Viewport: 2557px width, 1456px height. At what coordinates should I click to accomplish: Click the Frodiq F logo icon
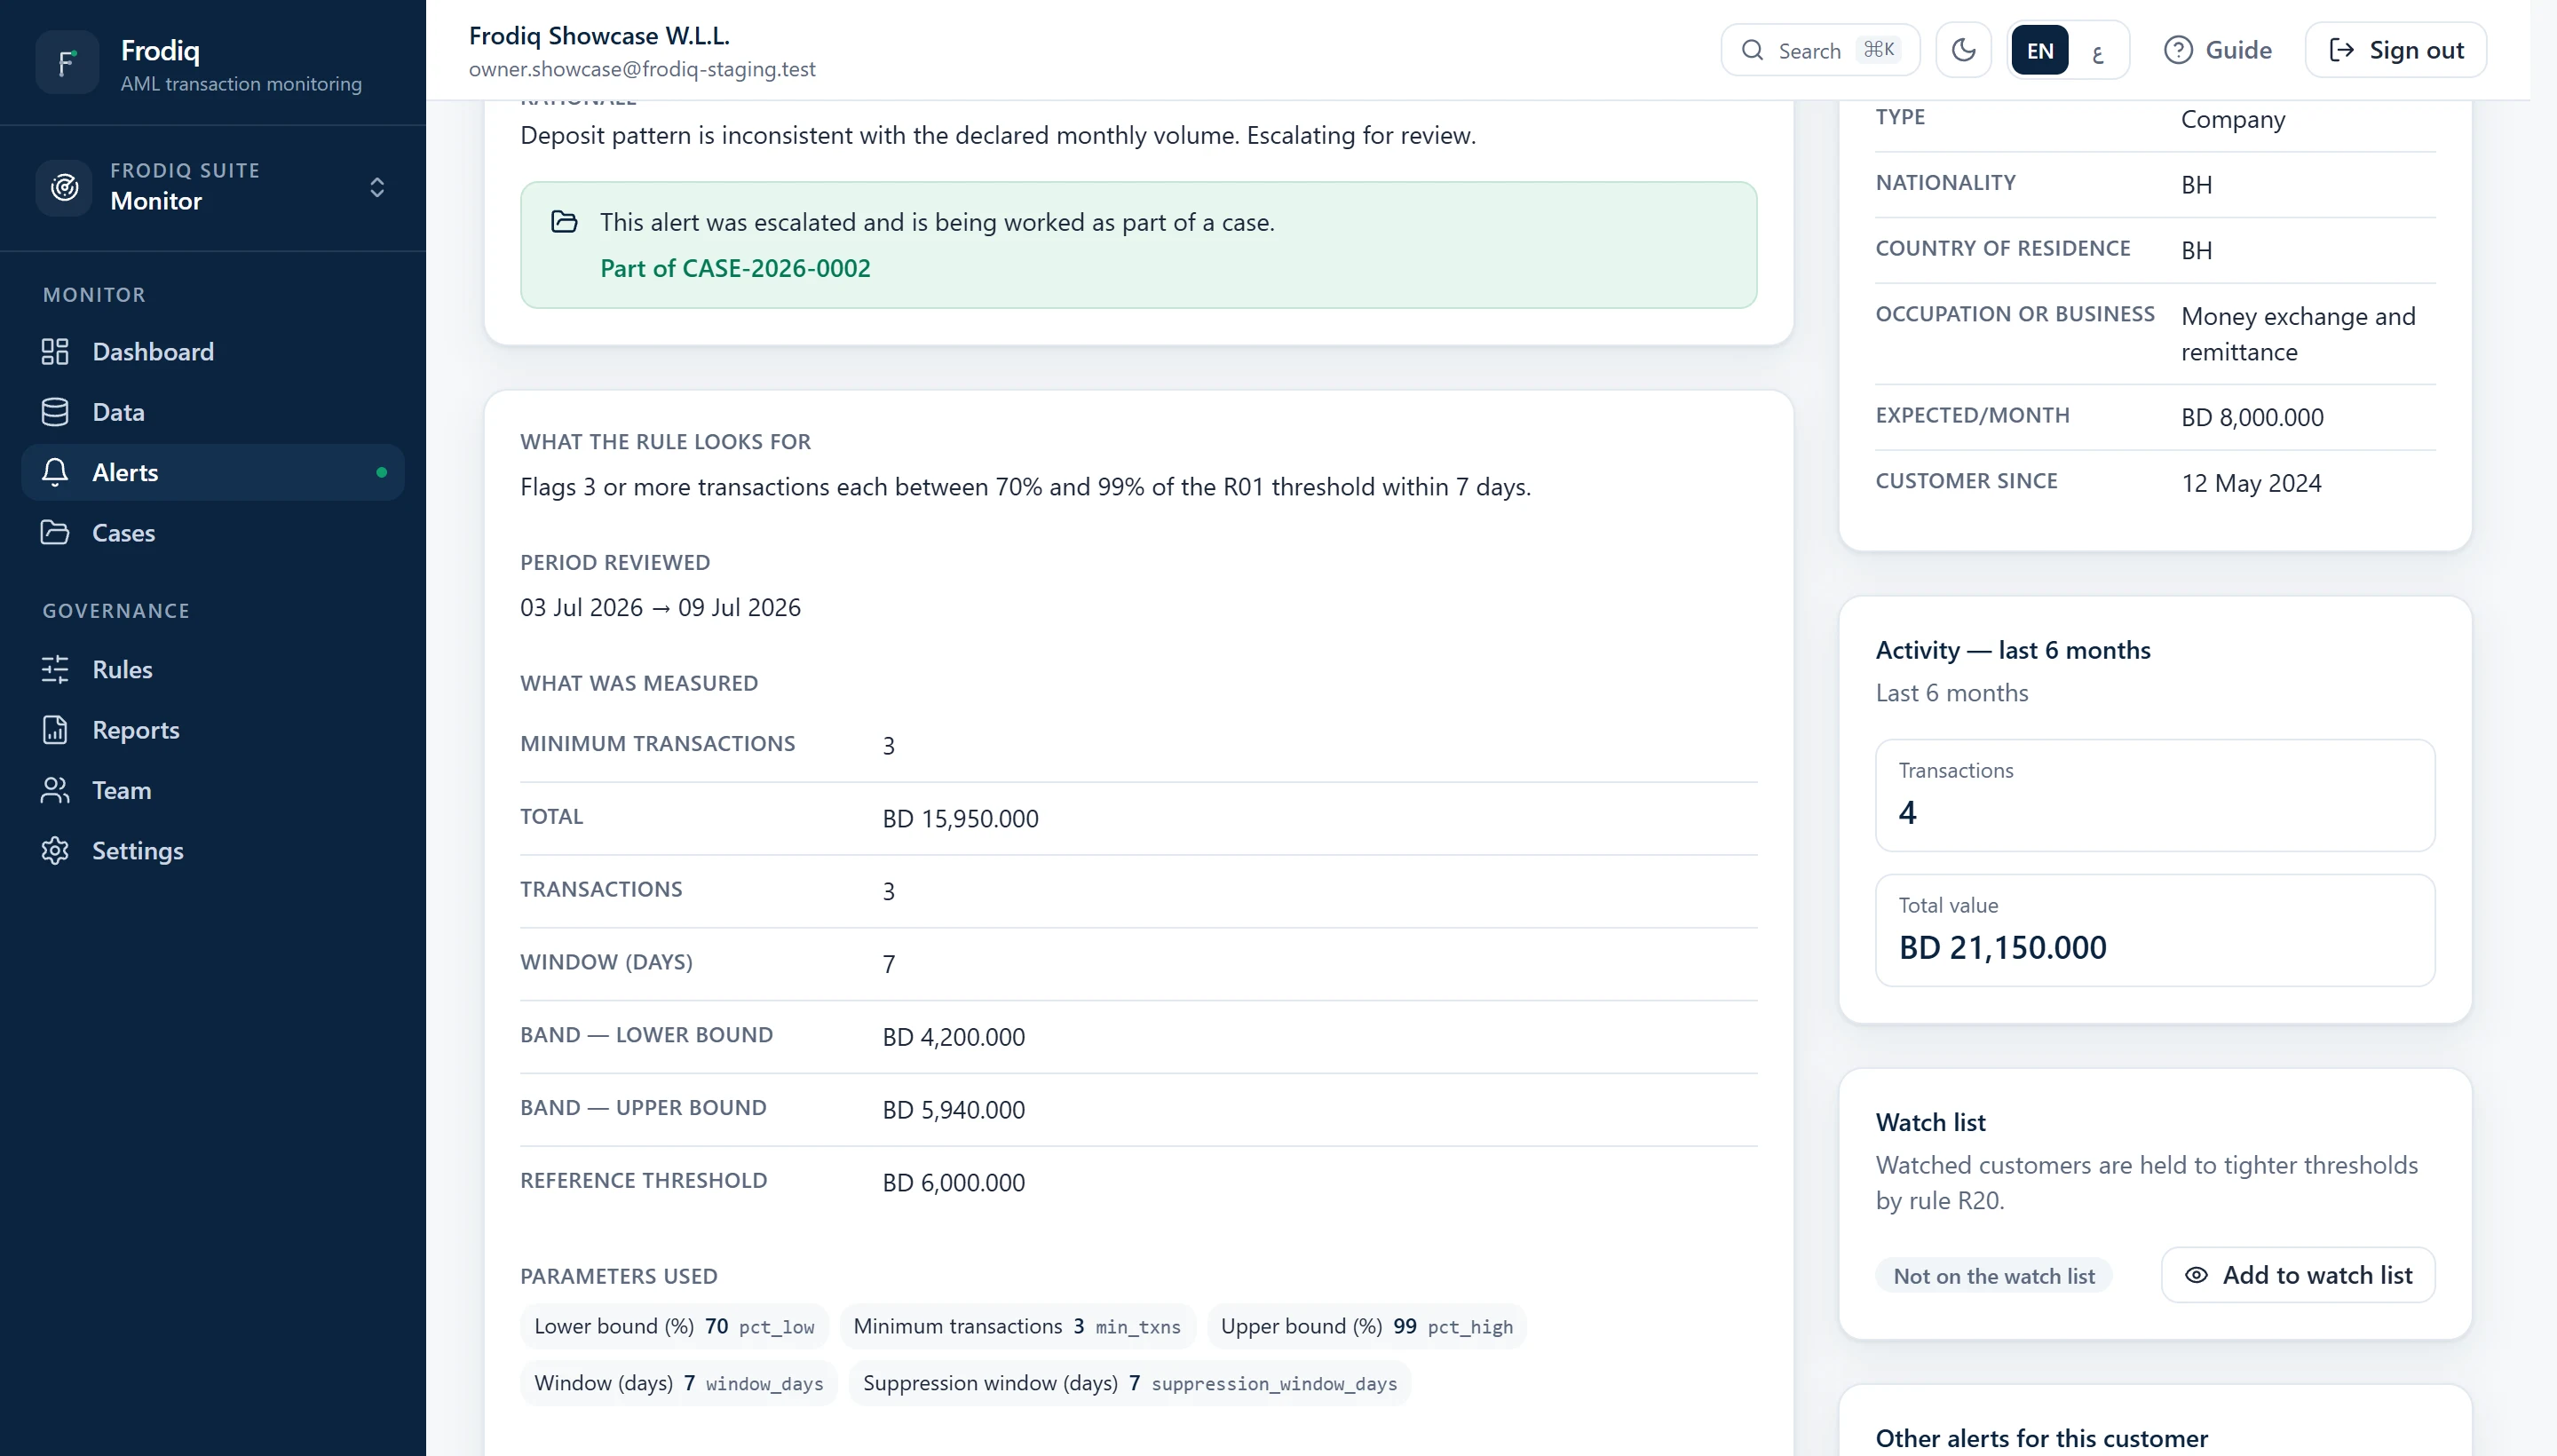[67, 62]
